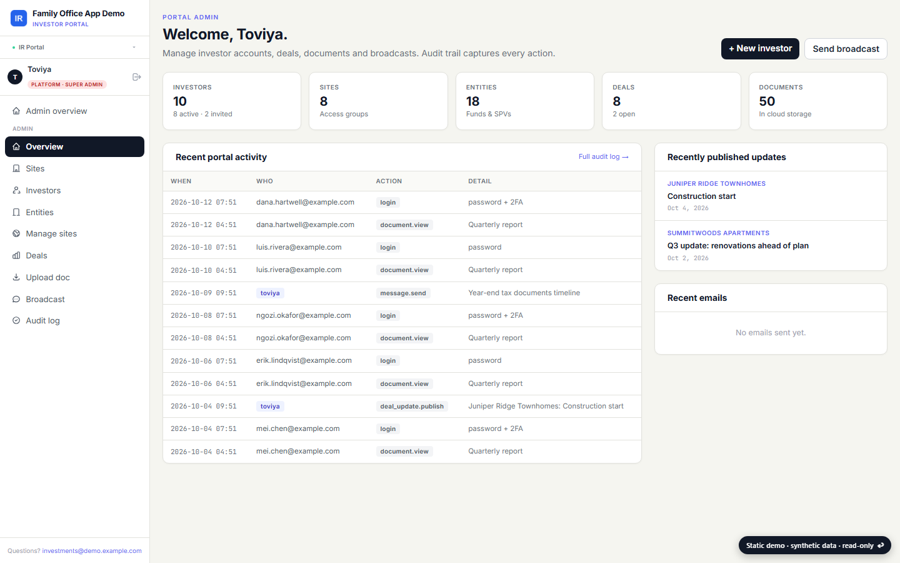Click the WHEN column header
900x563 pixels.
181,181
